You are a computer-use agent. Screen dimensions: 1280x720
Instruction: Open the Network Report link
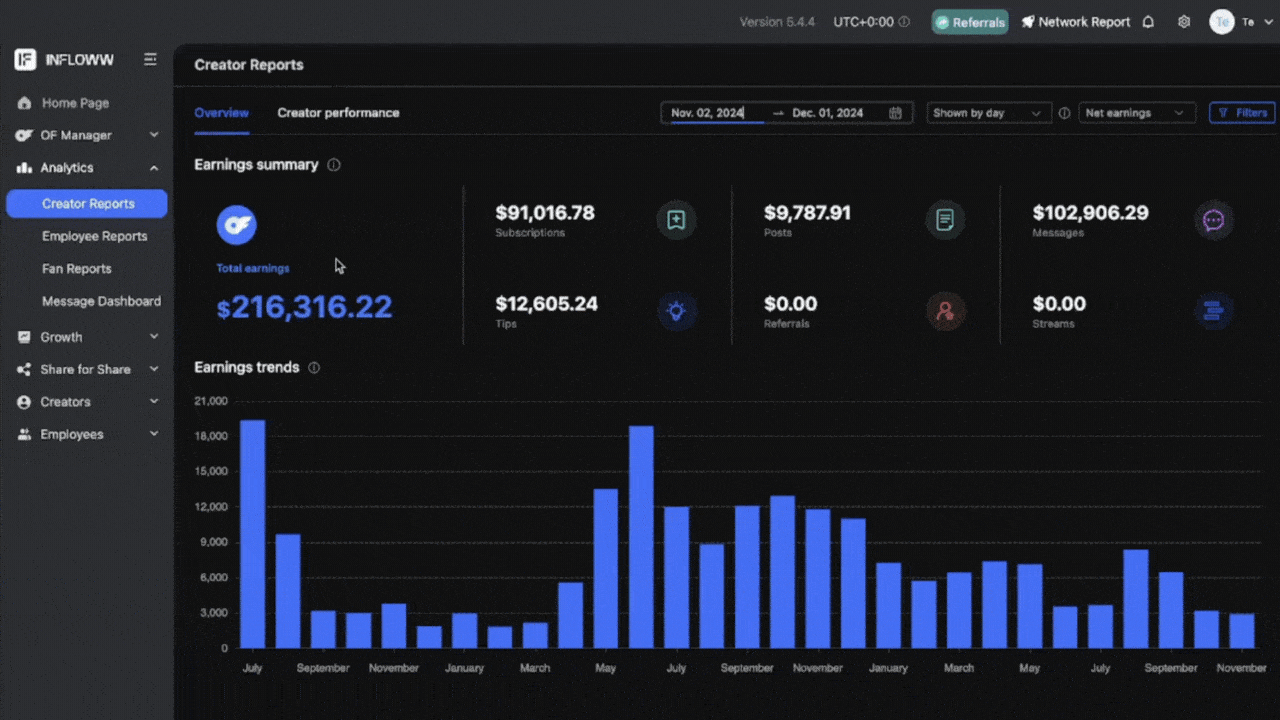tap(1075, 22)
